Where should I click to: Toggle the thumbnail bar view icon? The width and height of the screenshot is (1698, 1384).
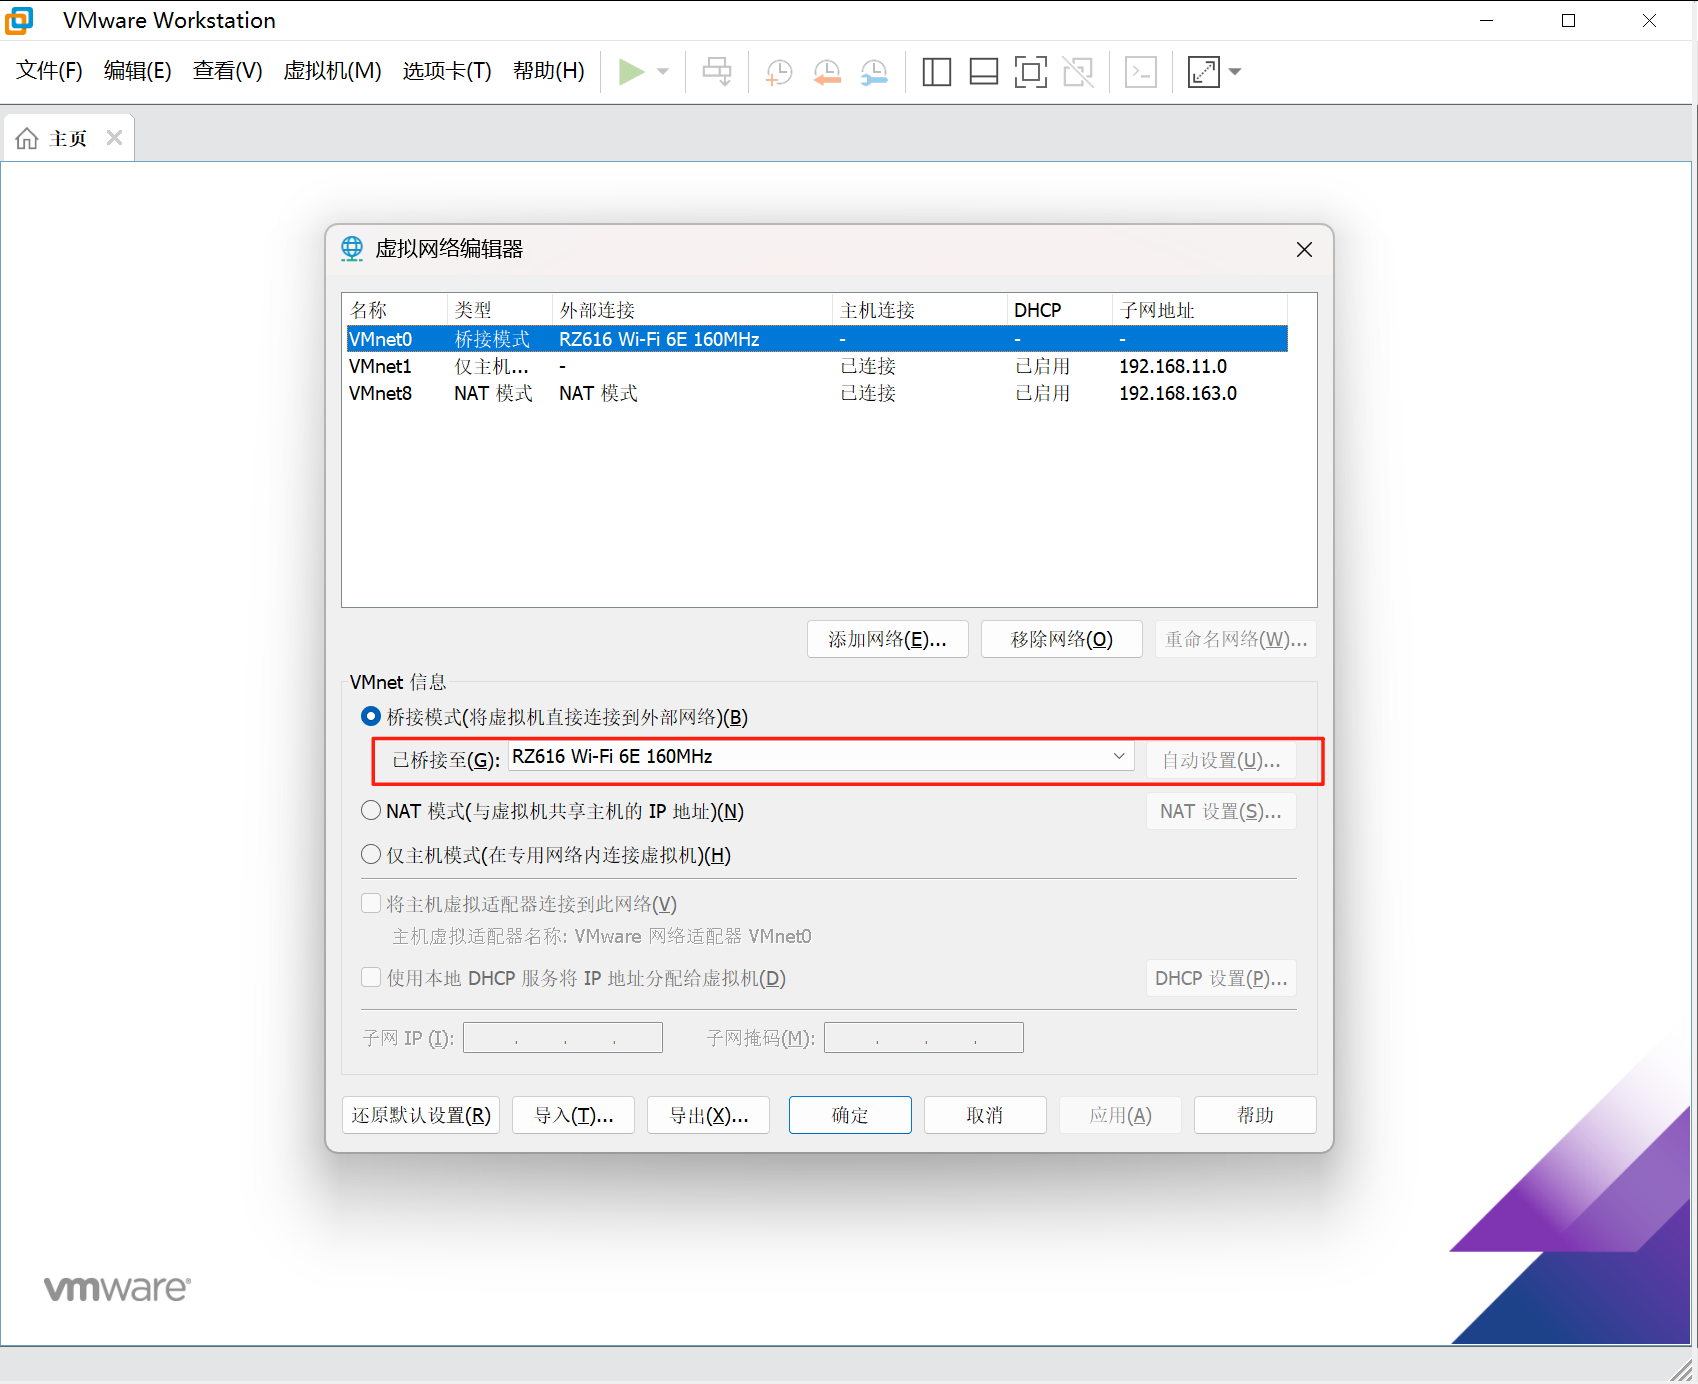(x=984, y=71)
